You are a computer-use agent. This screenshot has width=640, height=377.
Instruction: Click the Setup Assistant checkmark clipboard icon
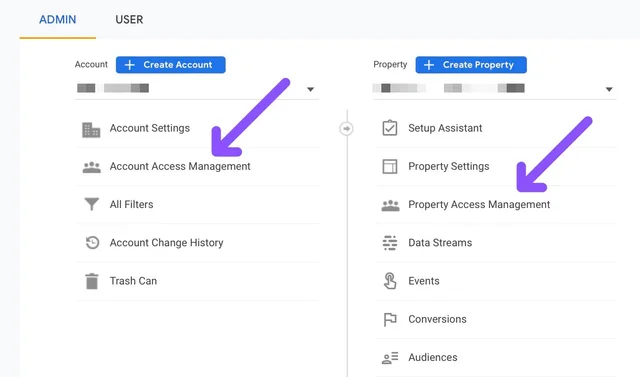[x=390, y=128]
